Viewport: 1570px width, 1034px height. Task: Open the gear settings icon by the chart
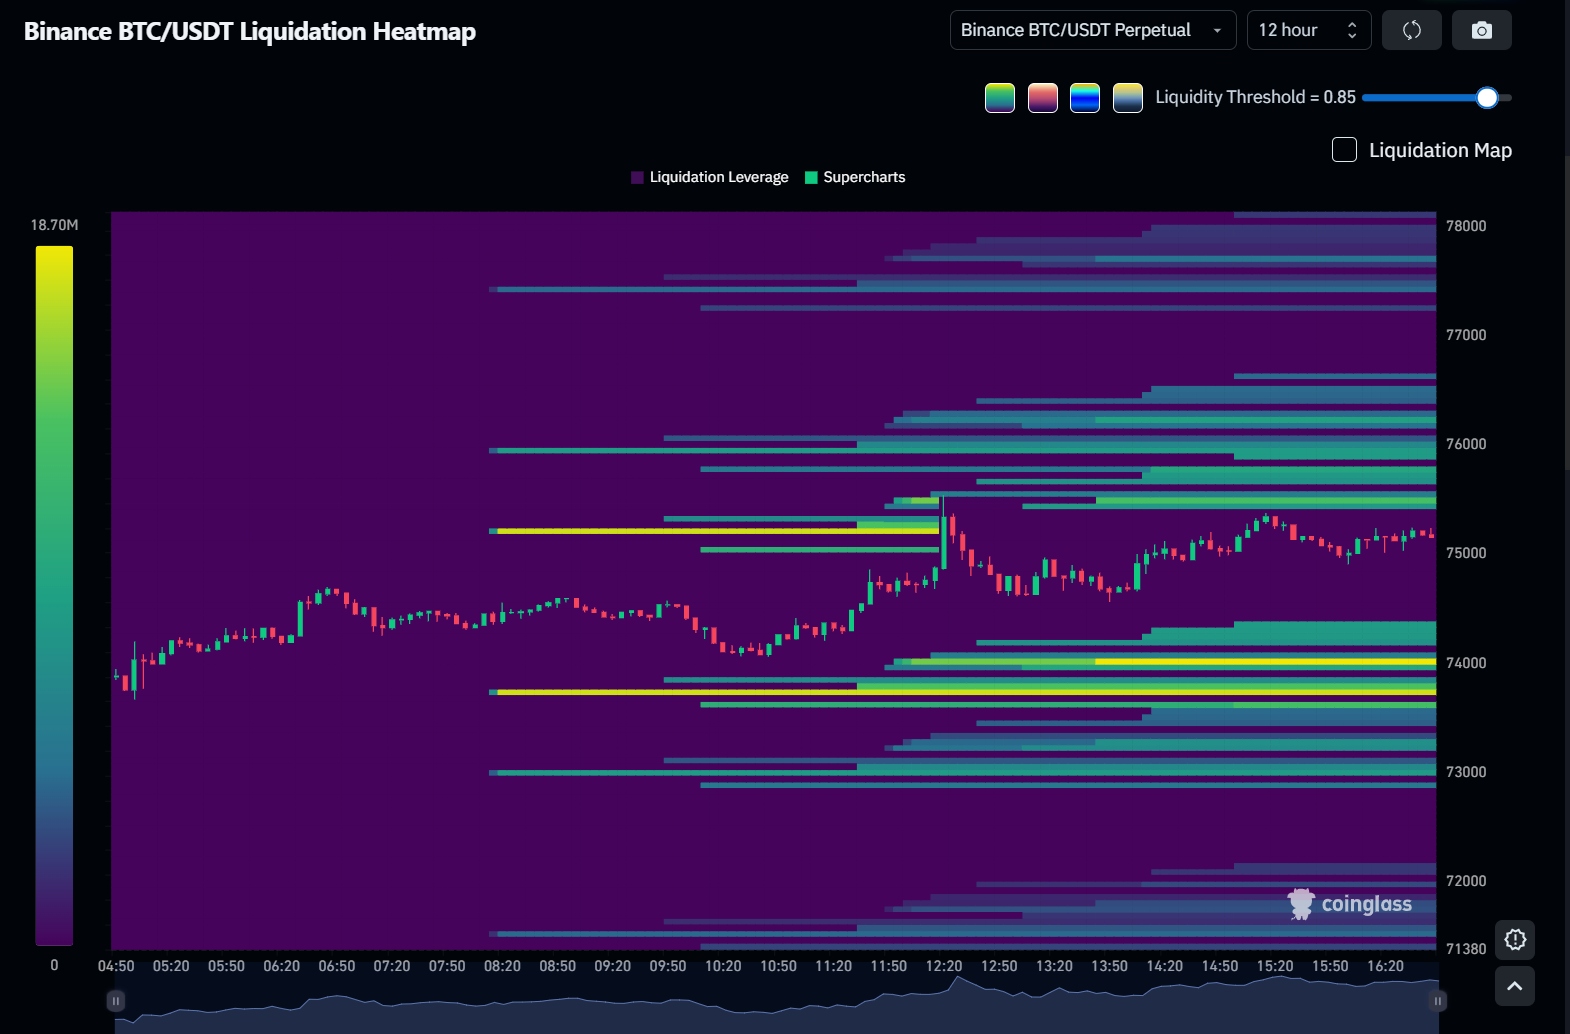(x=1515, y=940)
